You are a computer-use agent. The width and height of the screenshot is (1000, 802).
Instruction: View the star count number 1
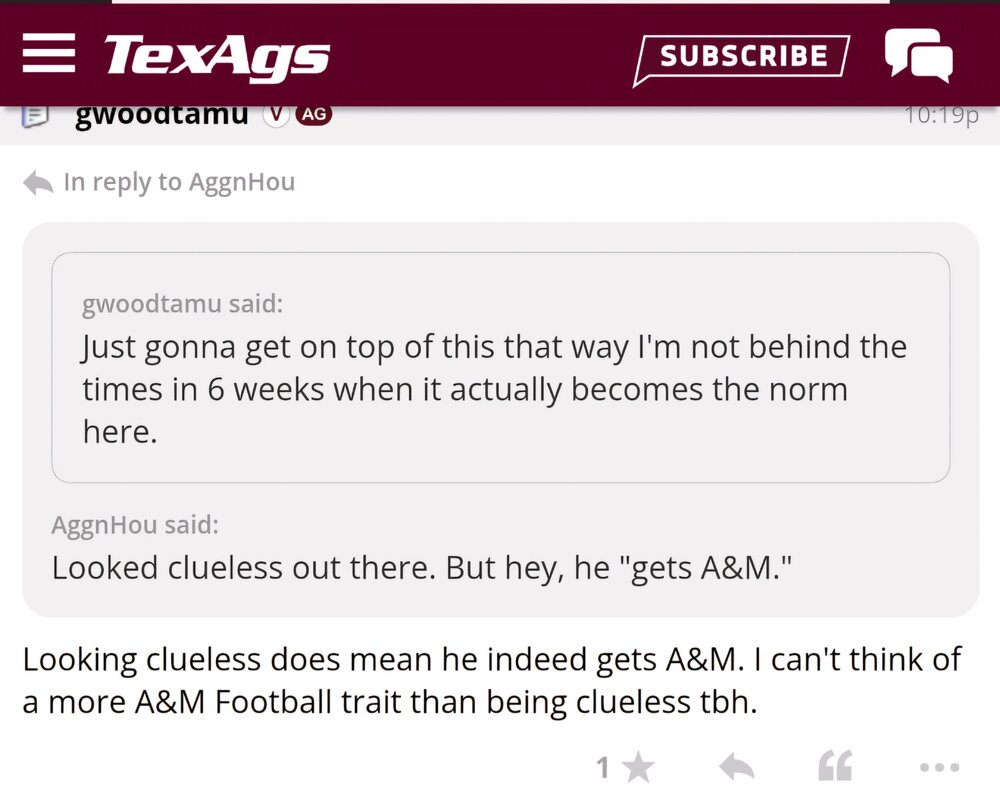(x=603, y=768)
